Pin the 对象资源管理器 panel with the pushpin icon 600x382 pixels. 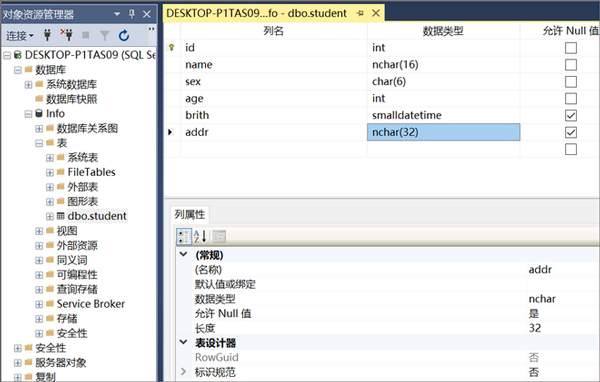click(x=132, y=14)
